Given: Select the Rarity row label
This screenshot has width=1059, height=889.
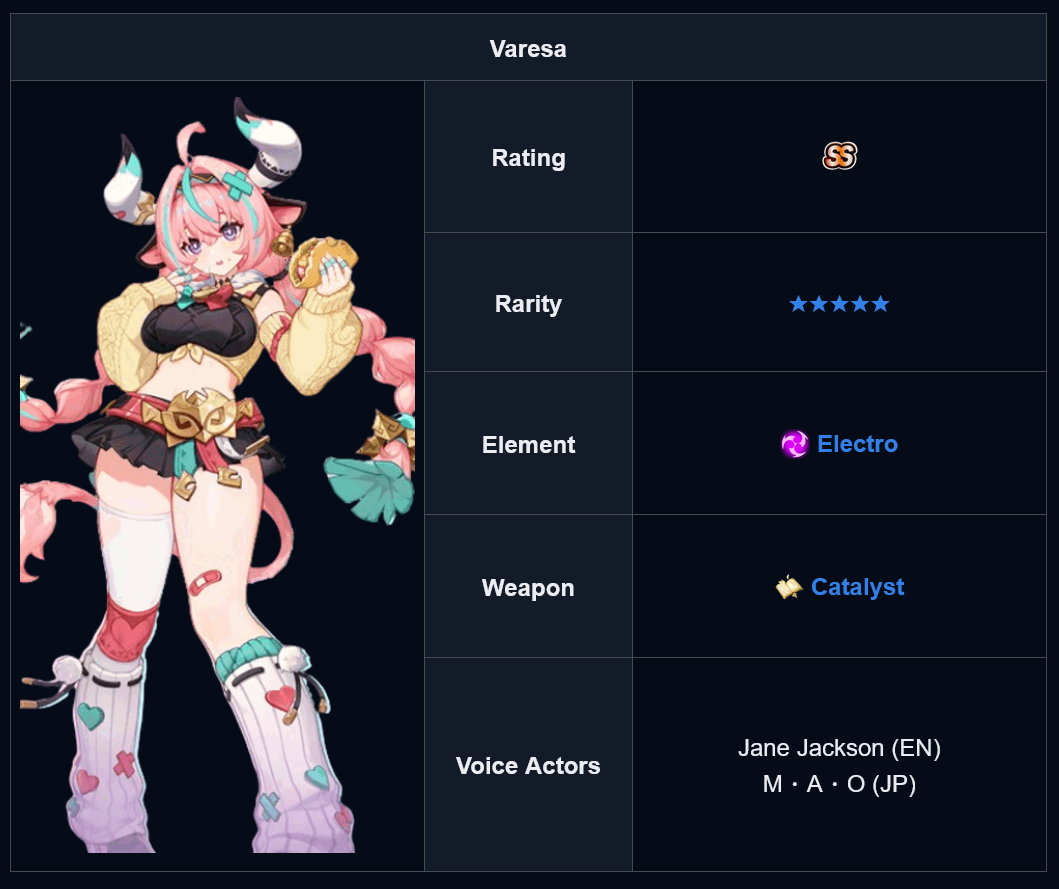Looking at the screenshot, I should [x=528, y=303].
